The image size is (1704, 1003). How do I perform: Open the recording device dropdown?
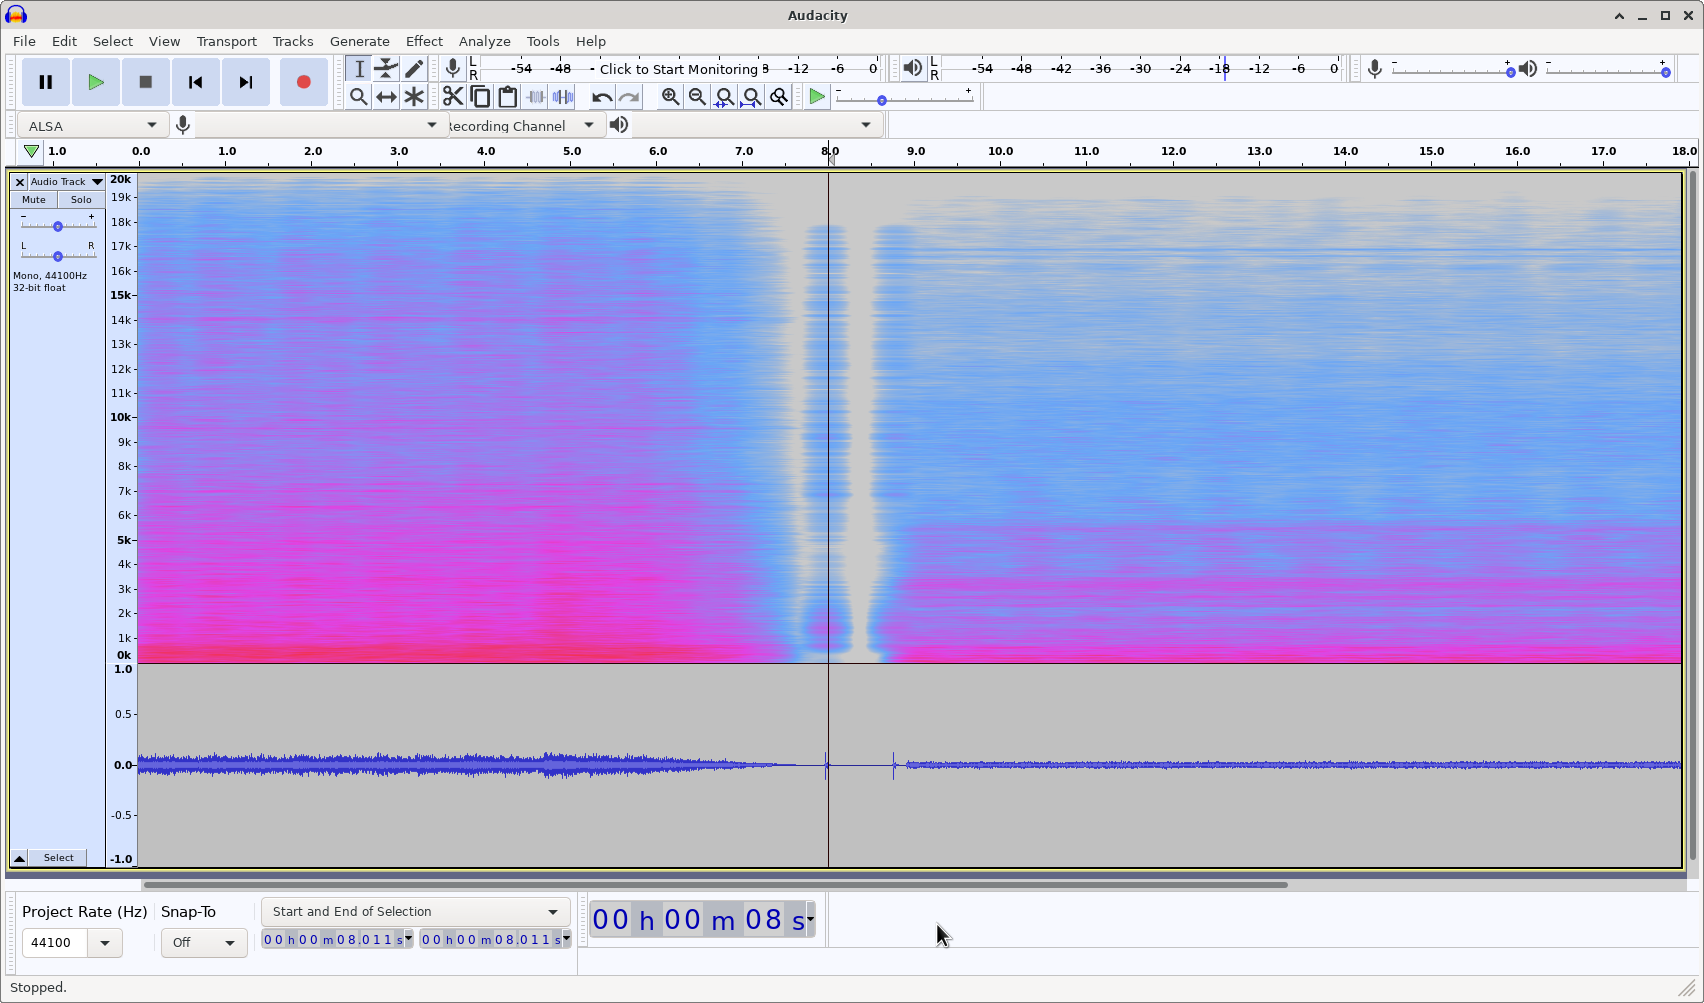(320, 125)
